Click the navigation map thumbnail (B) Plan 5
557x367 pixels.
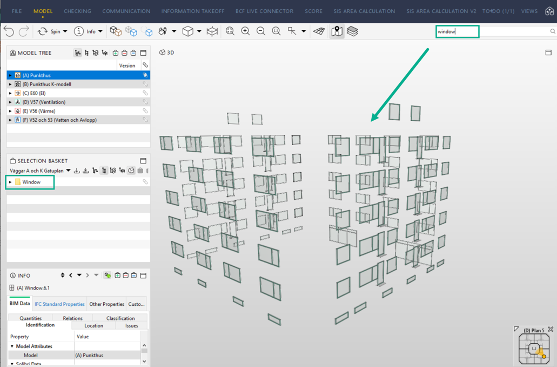point(534,348)
